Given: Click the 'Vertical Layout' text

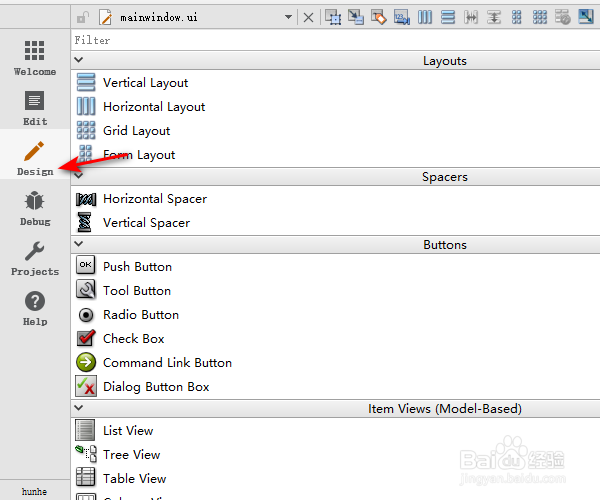Looking at the screenshot, I should click(x=145, y=83).
